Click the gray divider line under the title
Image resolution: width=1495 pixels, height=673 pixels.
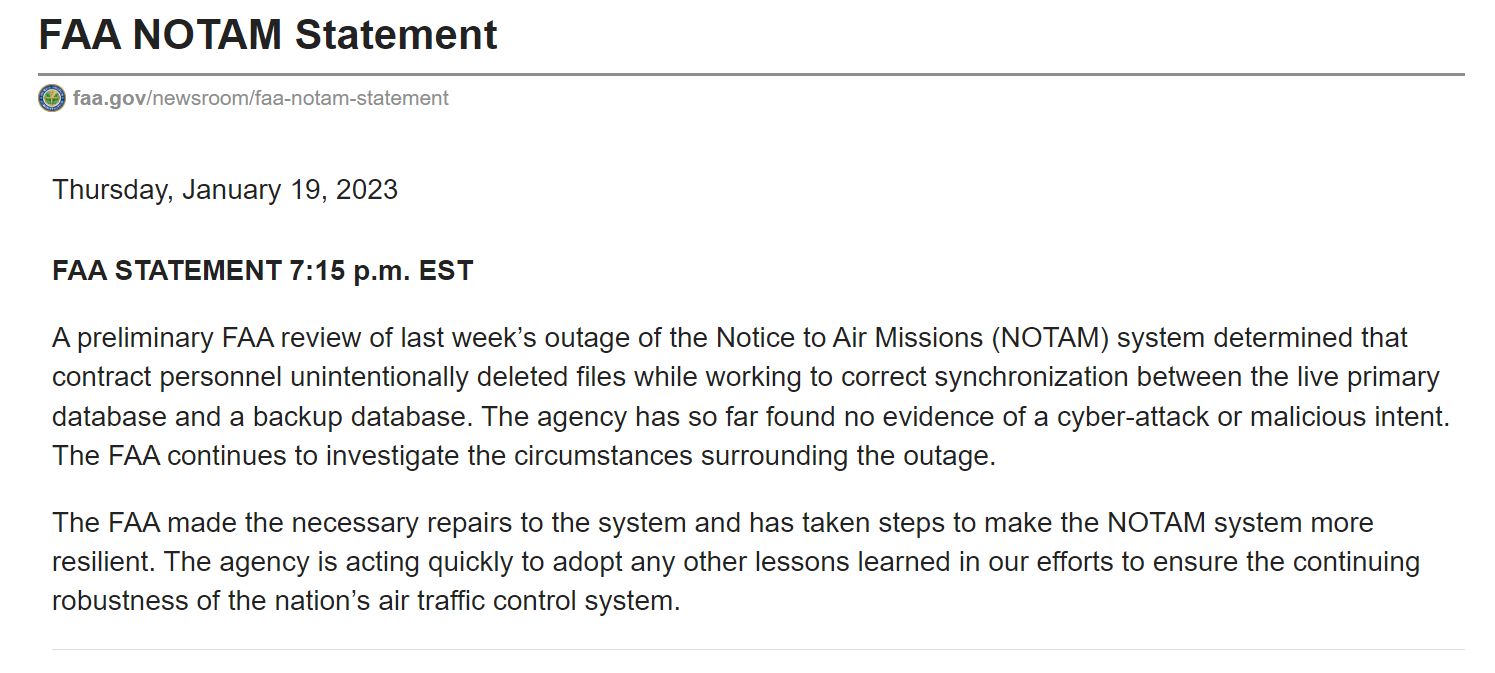pos(751,74)
